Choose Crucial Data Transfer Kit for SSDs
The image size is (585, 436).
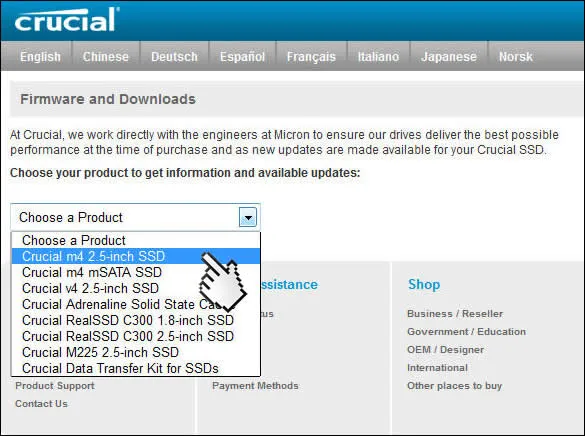tap(136, 368)
